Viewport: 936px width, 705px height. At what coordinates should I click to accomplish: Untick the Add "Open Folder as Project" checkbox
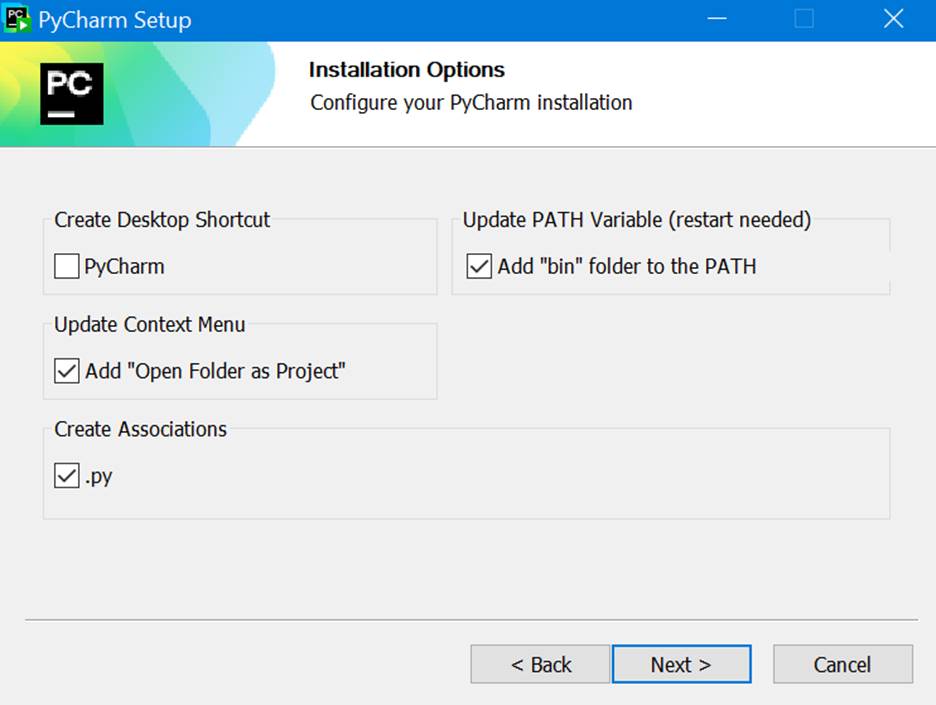point(67,371)
